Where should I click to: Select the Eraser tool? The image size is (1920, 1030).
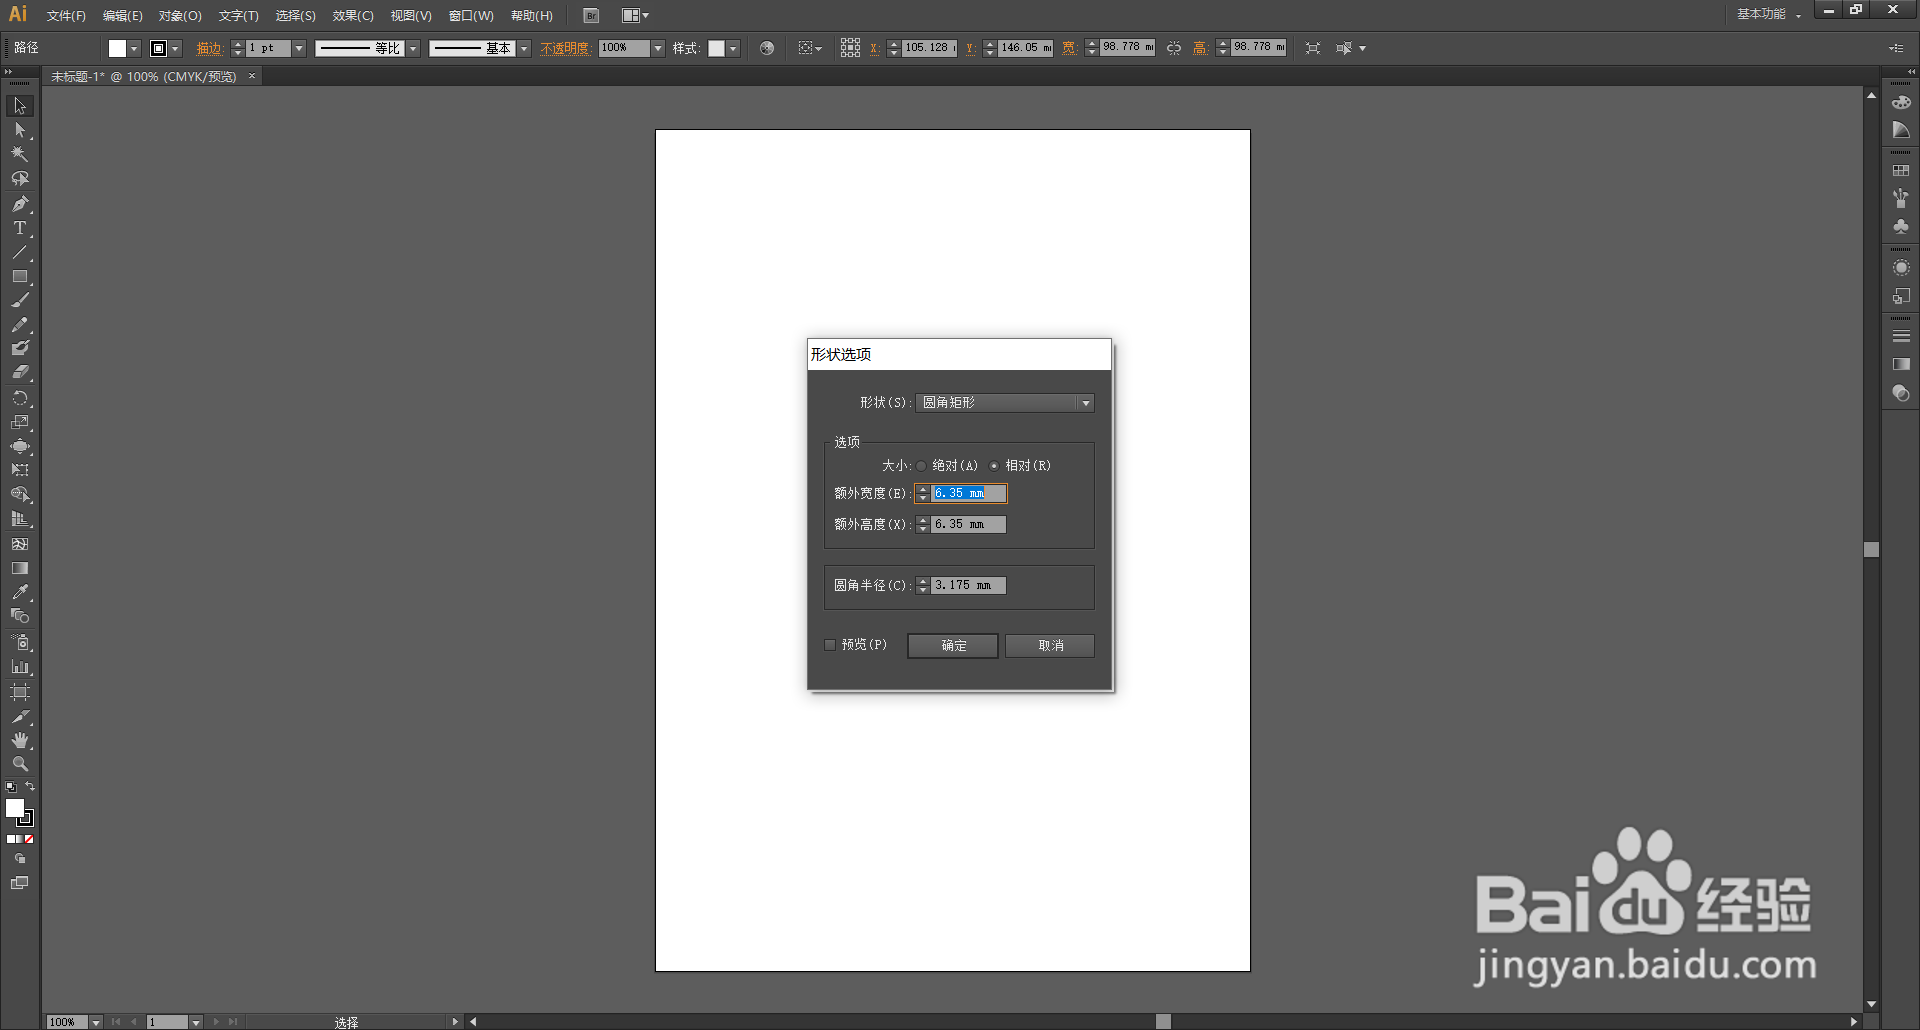tap(20, 372)
